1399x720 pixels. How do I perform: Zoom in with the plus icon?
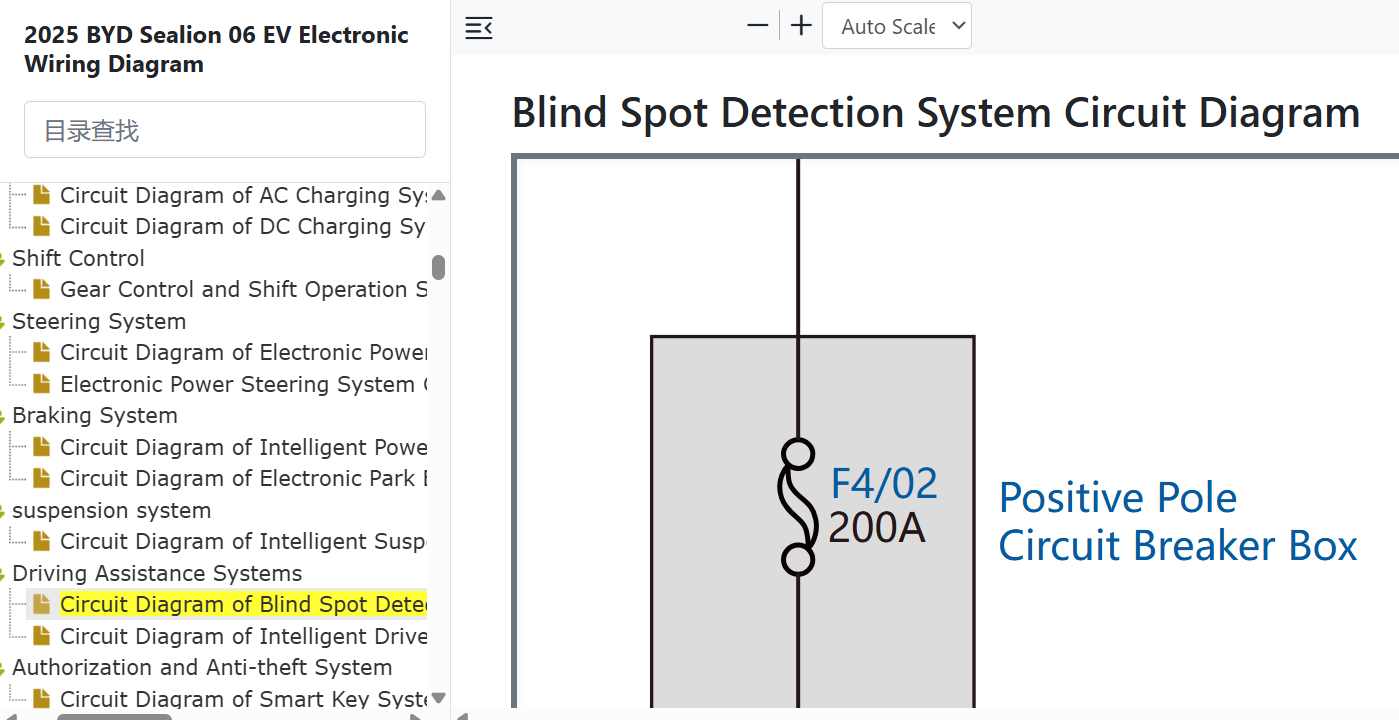tap(801, 26)
